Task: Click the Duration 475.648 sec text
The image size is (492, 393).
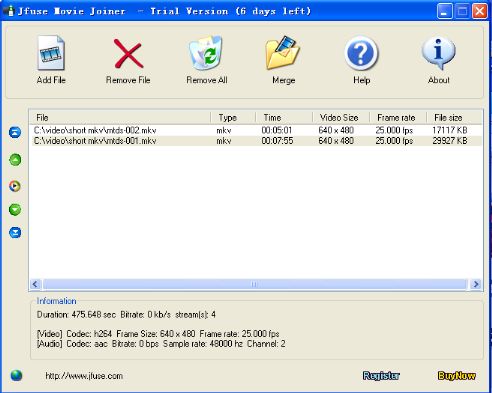Action: [x=76, y=315]
